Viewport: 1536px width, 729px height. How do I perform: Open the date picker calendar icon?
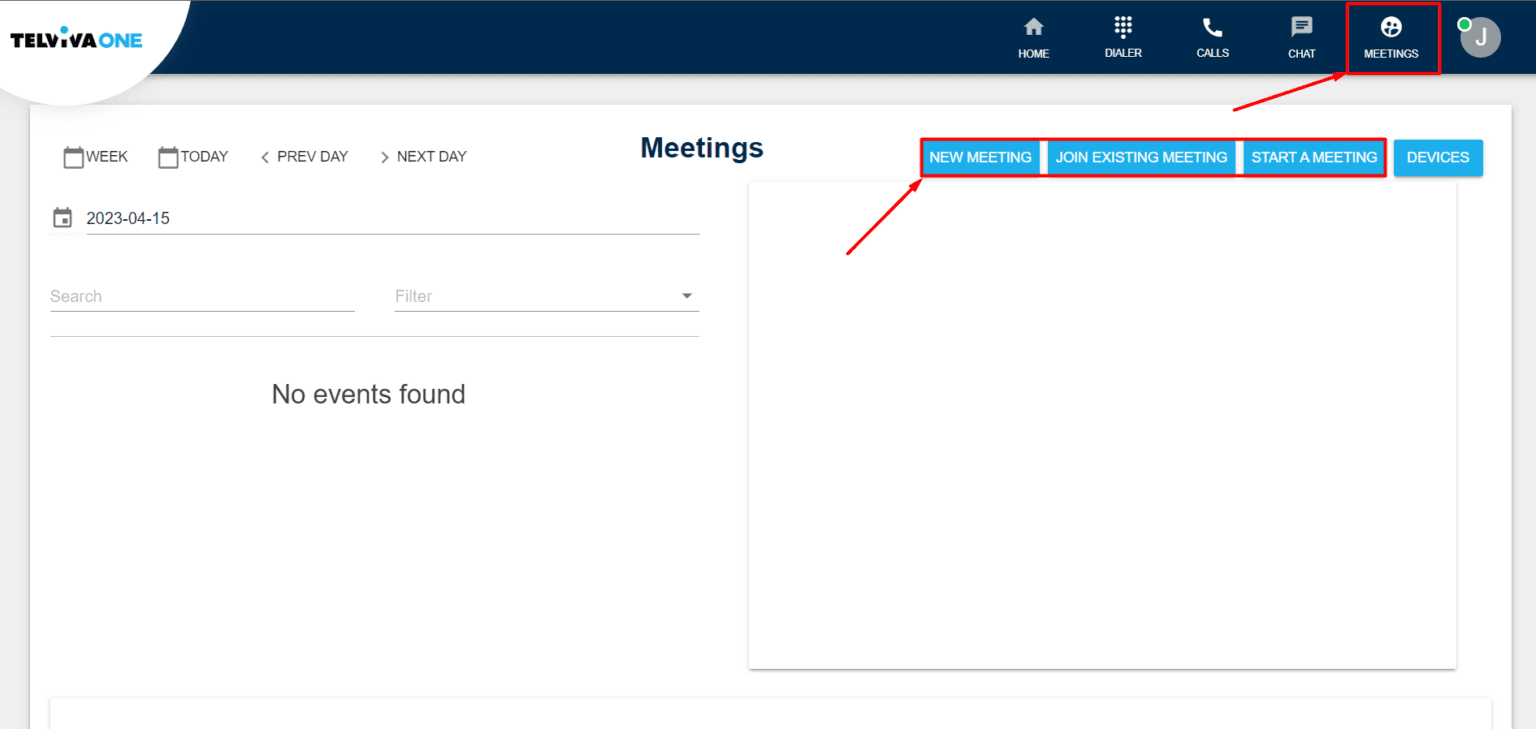[62, 217]
